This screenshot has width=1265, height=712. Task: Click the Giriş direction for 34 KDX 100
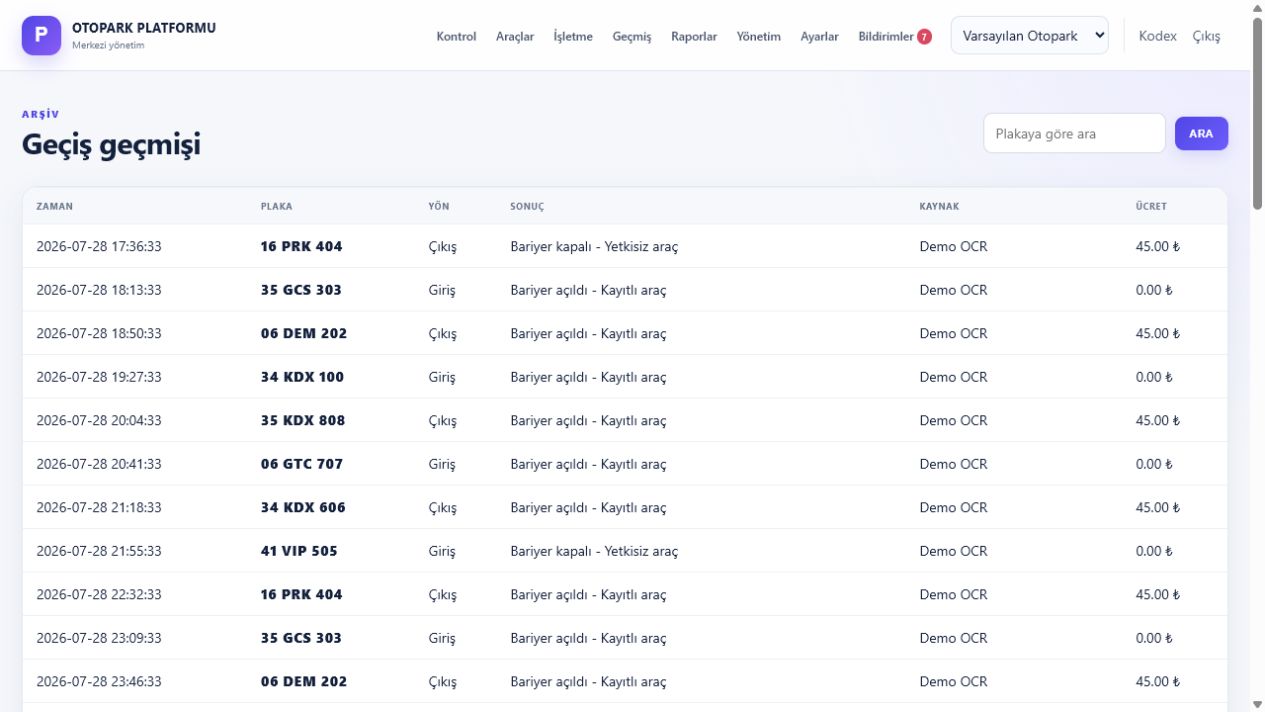click(442, 377)
